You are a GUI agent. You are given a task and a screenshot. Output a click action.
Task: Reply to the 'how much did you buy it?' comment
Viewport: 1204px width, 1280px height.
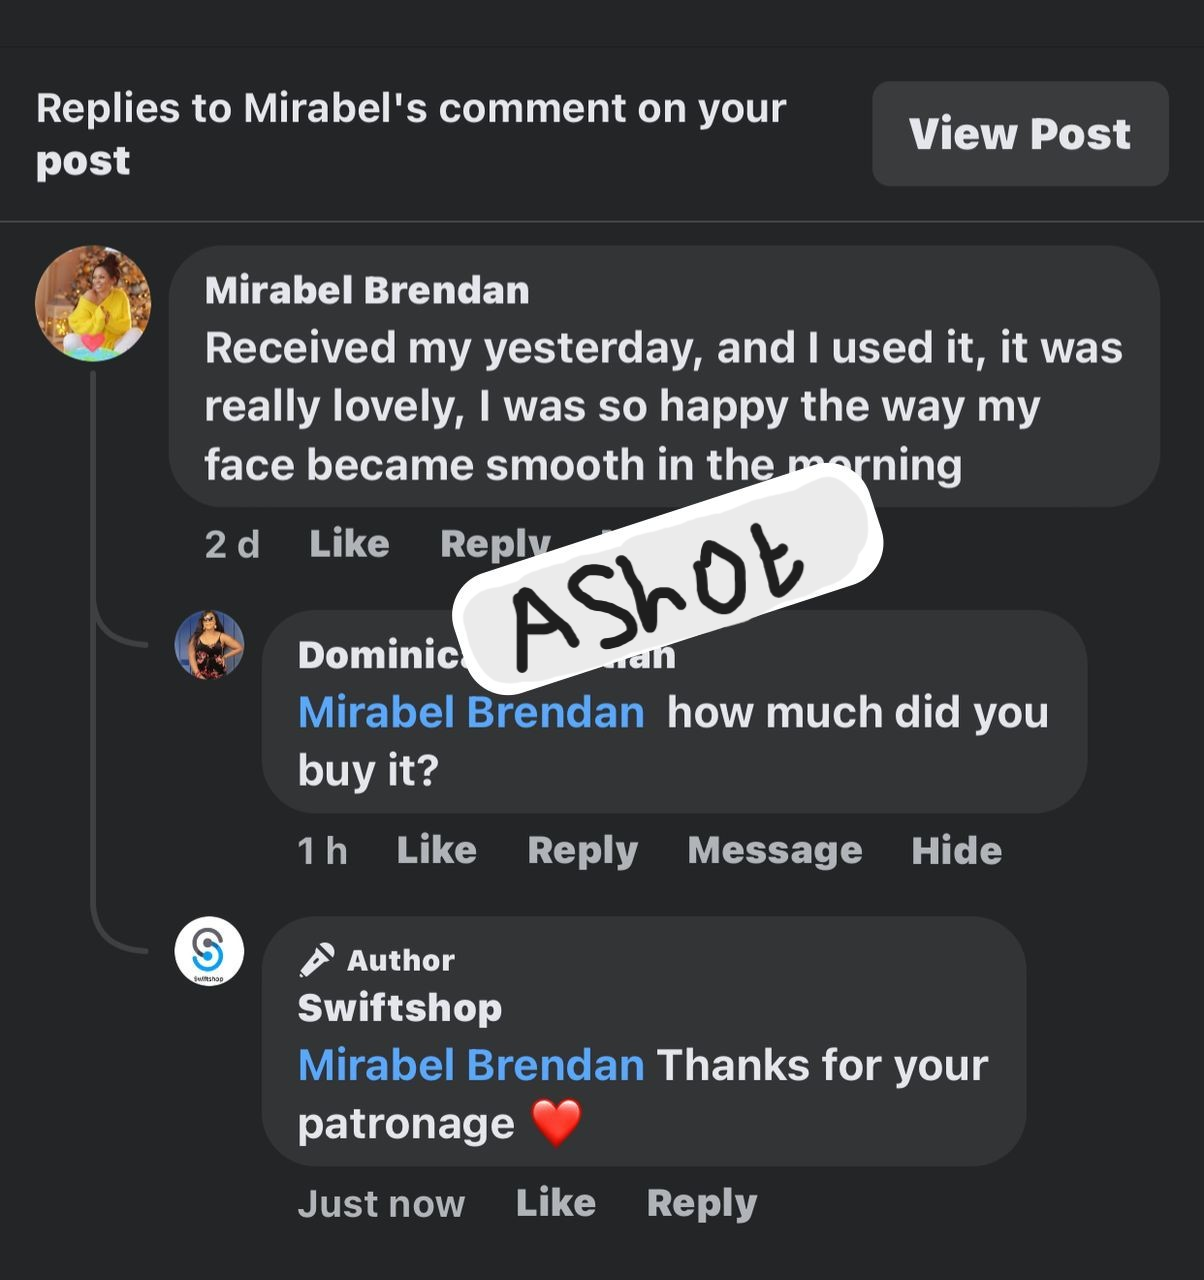[x=582, y=850]
